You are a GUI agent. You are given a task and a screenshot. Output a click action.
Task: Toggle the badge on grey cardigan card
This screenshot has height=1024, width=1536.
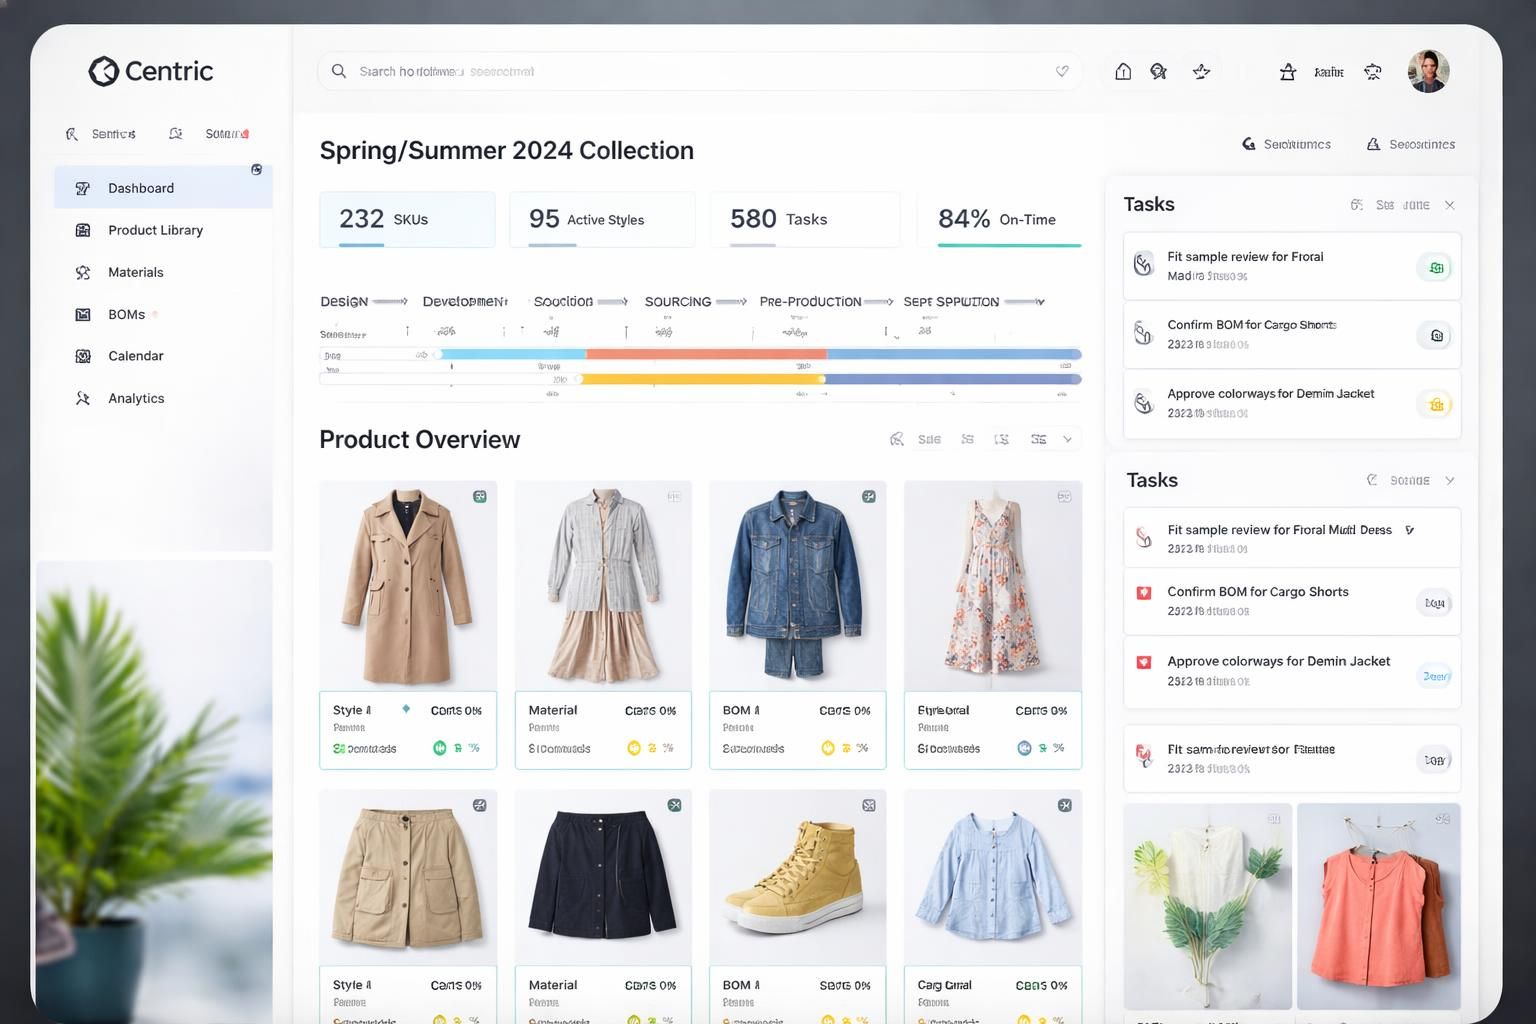point(674,496)
